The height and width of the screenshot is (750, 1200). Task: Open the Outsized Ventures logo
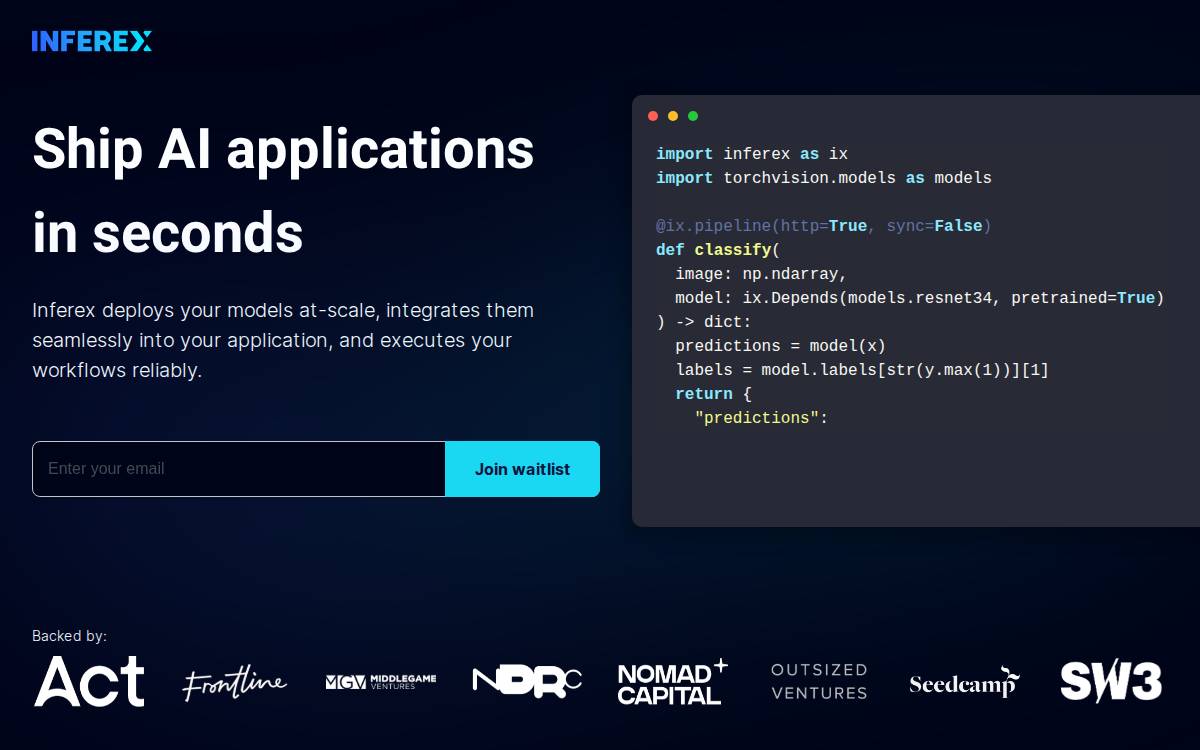pyautogui.click(x=819, y=682)
